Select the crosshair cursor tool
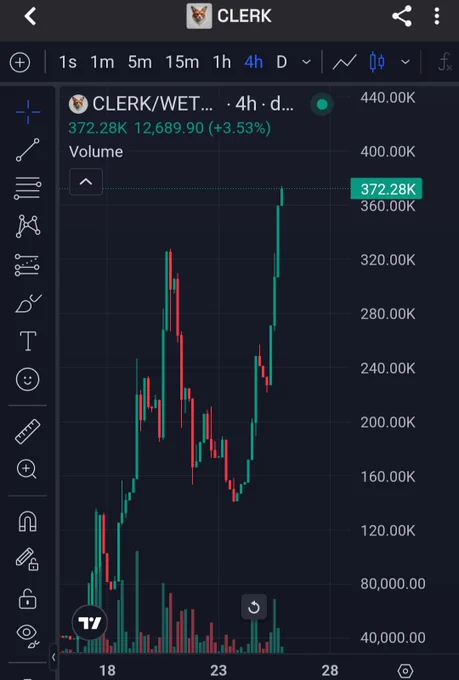The height and width of the screenshot is (680, 459). coord(28,112)
